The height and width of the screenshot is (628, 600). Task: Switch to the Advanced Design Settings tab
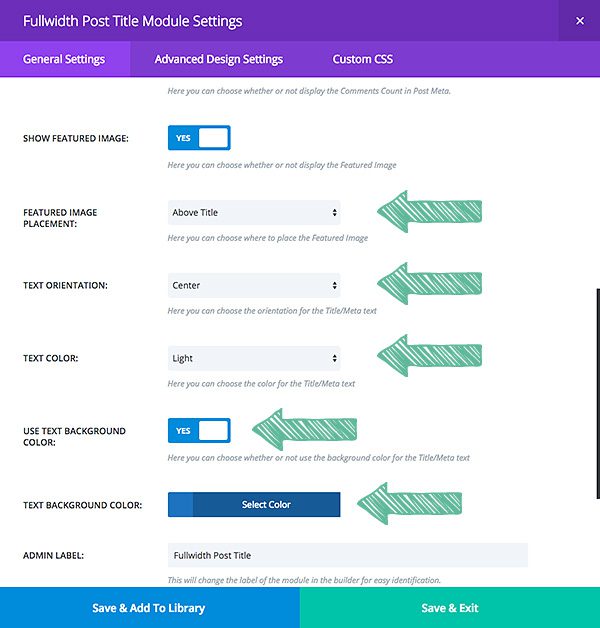218,59
